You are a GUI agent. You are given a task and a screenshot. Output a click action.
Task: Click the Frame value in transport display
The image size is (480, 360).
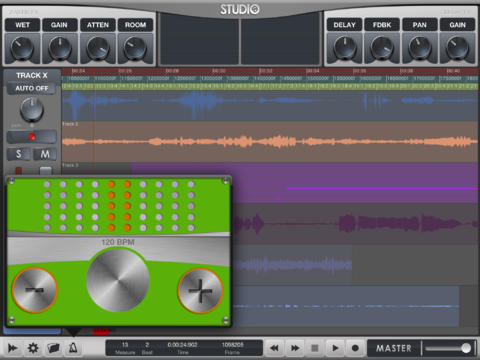click(232, 345)
